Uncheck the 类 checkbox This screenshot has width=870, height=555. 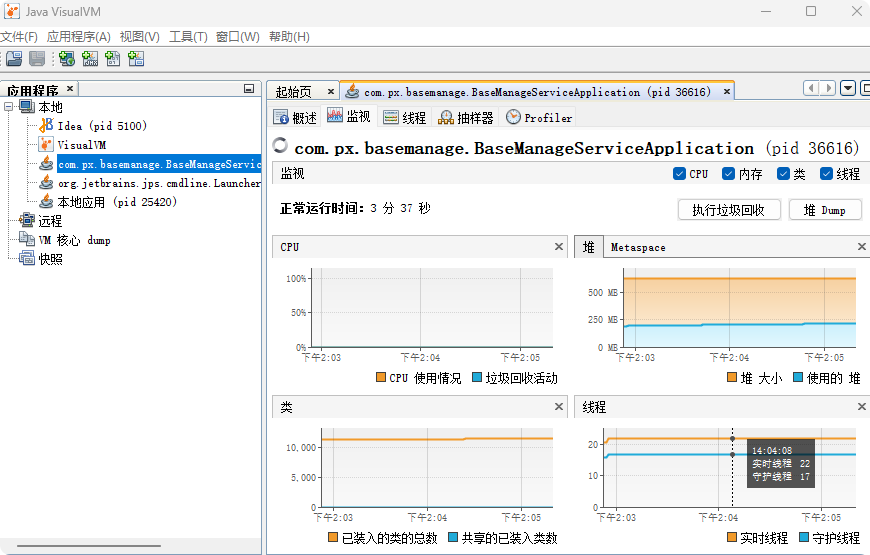[783, 174]
